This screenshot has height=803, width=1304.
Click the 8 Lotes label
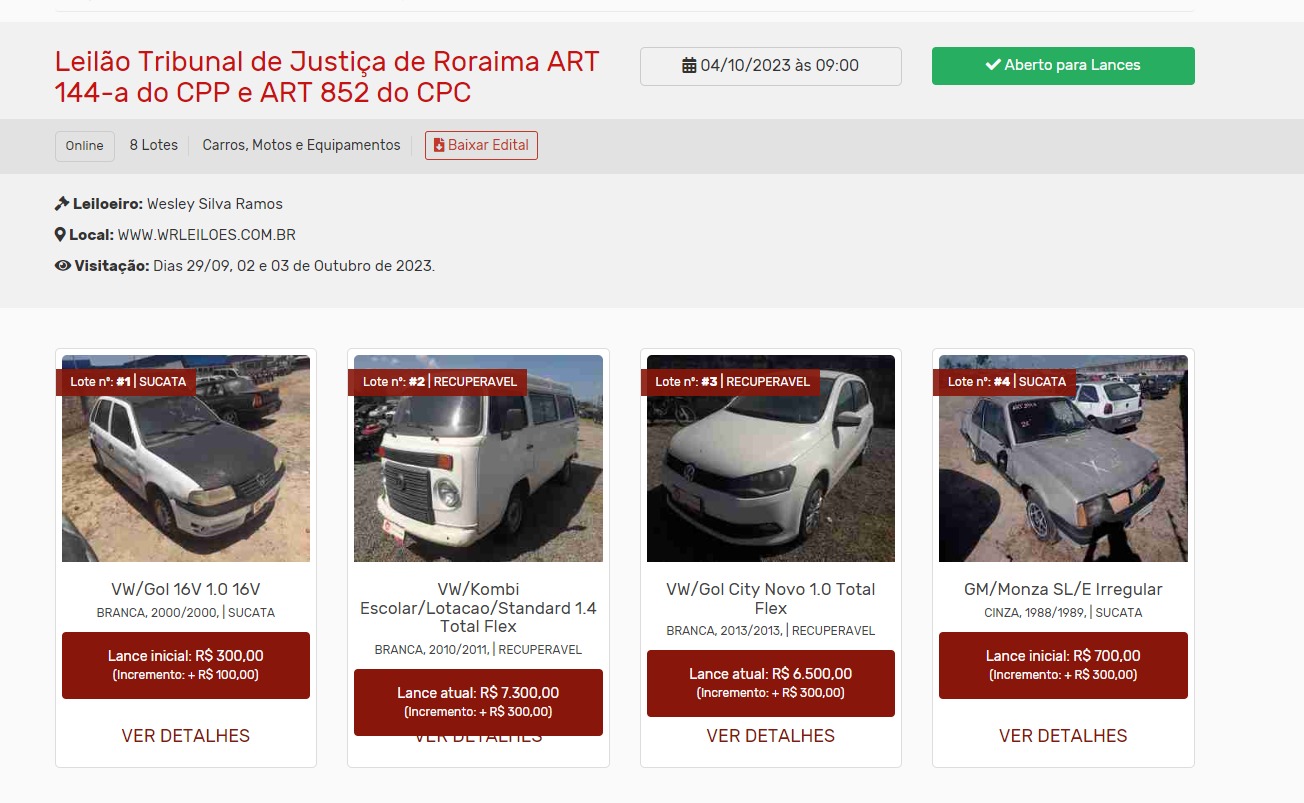point(154,146)
